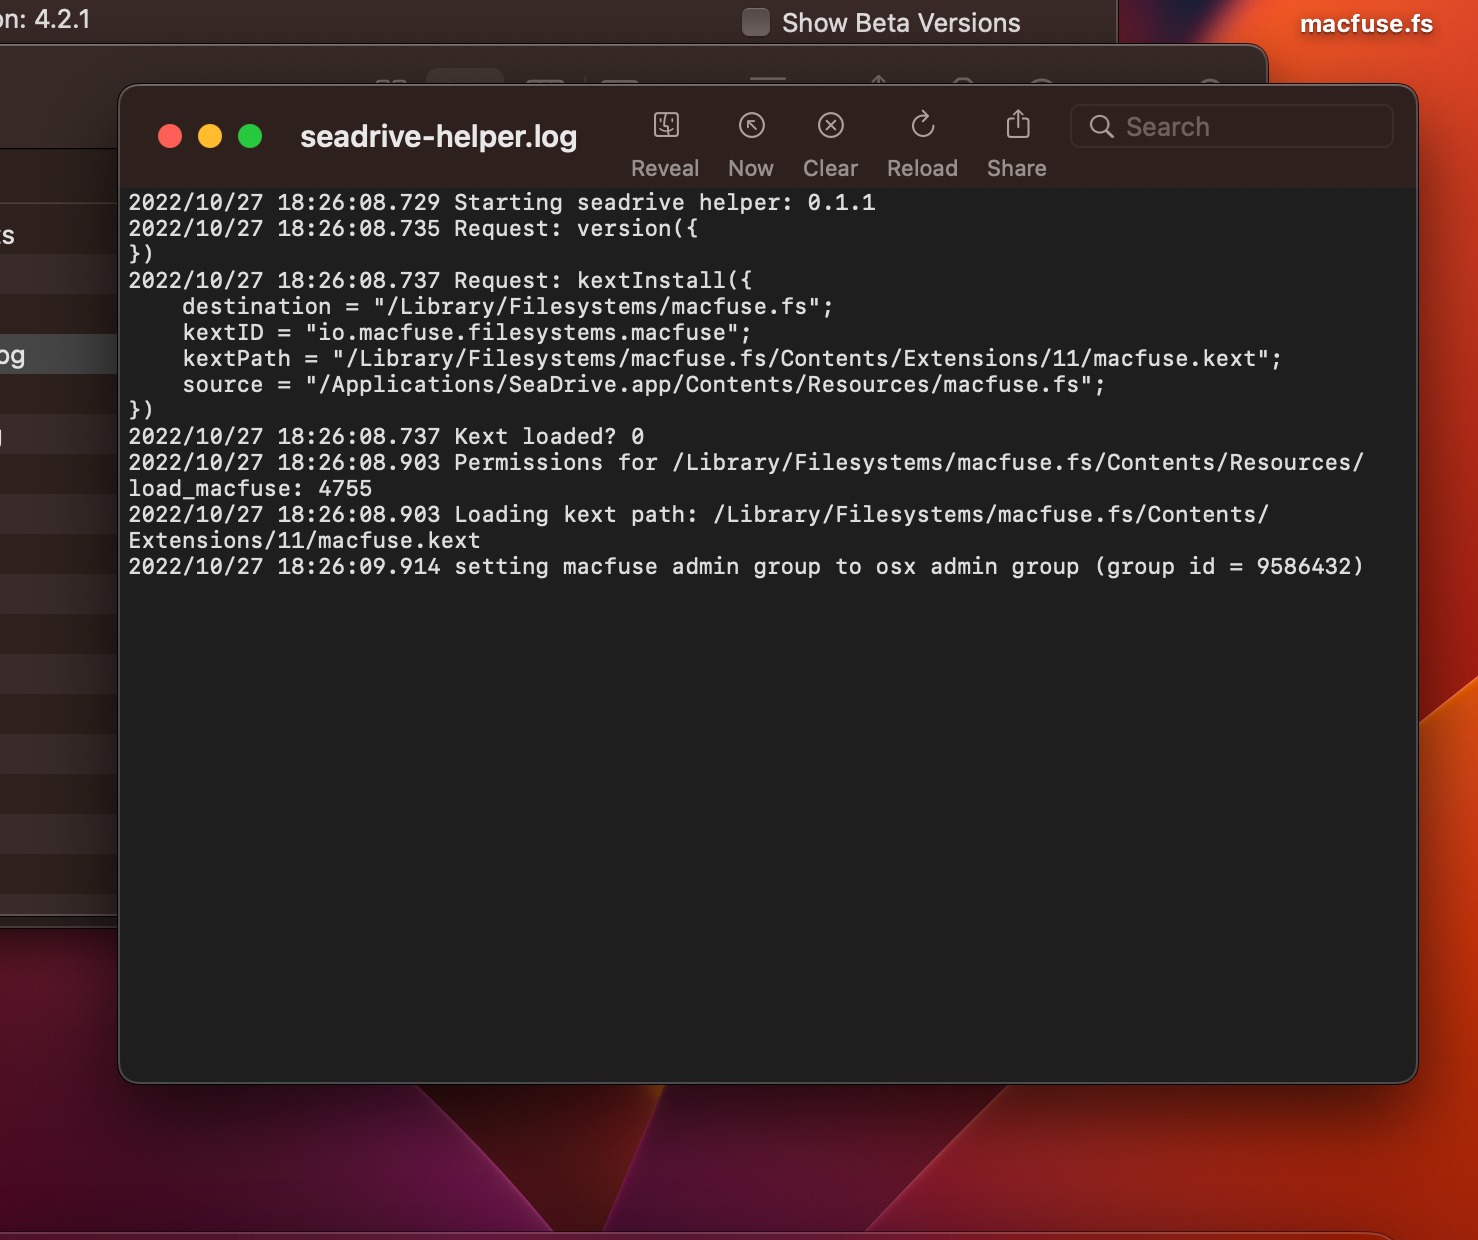The image size is (1478, 1240).
Task: Click the seadrive-helper.log window title
Action: (x=438, y=136)
